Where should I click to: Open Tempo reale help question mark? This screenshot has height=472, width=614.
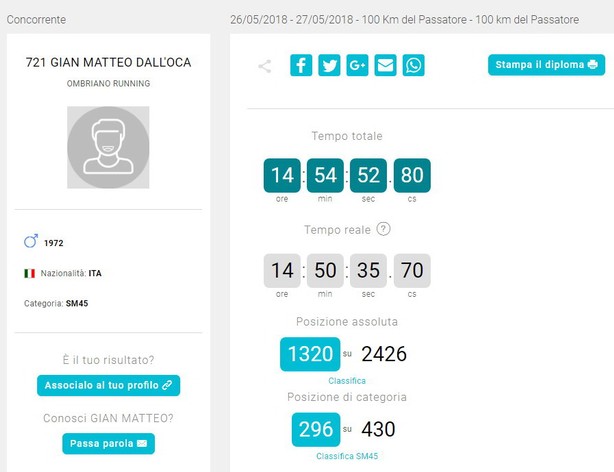coord(383,229)
